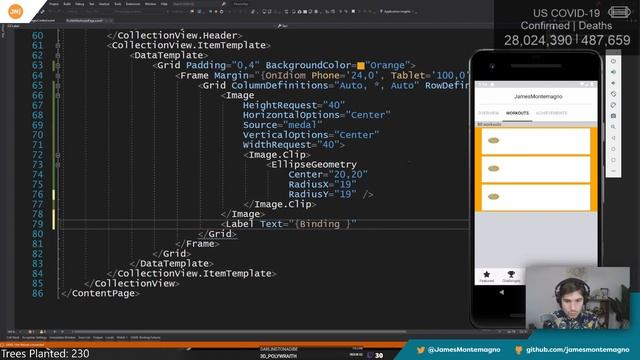Tap the first white workout card
Image resolution: width=640 pixels, height=360 pixels.
coord(536,141)
